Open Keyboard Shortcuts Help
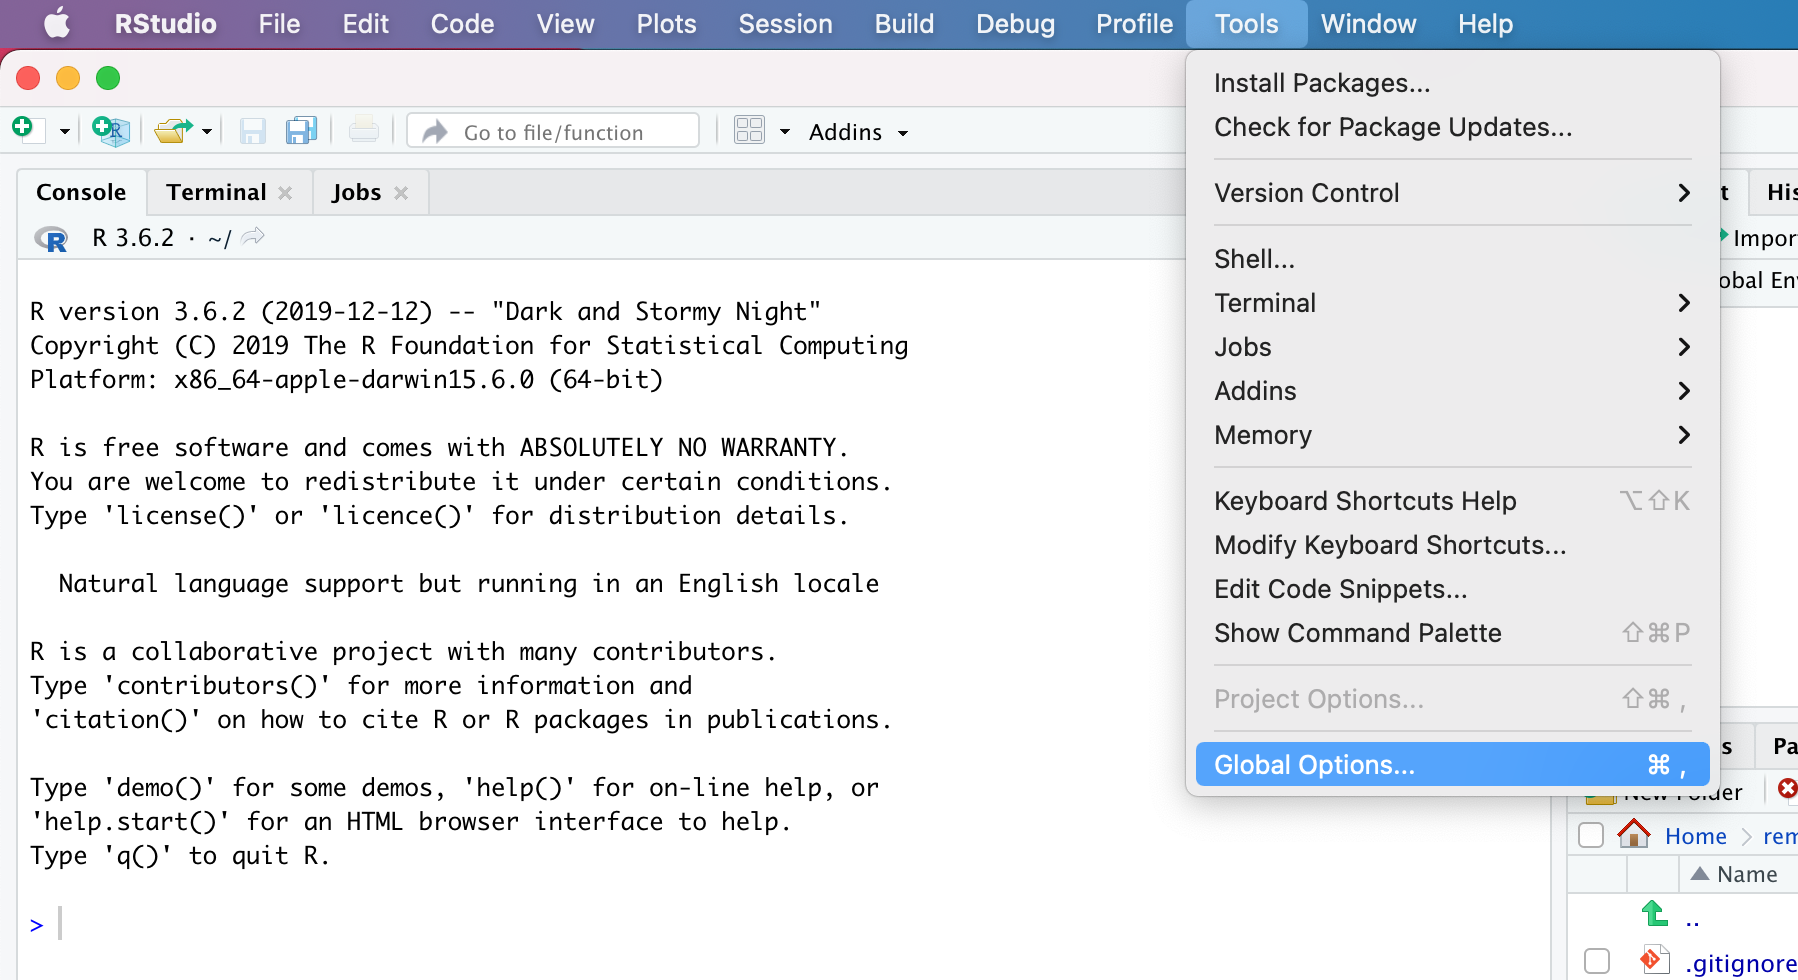1798x980 pixels. tap(1452, 501)
